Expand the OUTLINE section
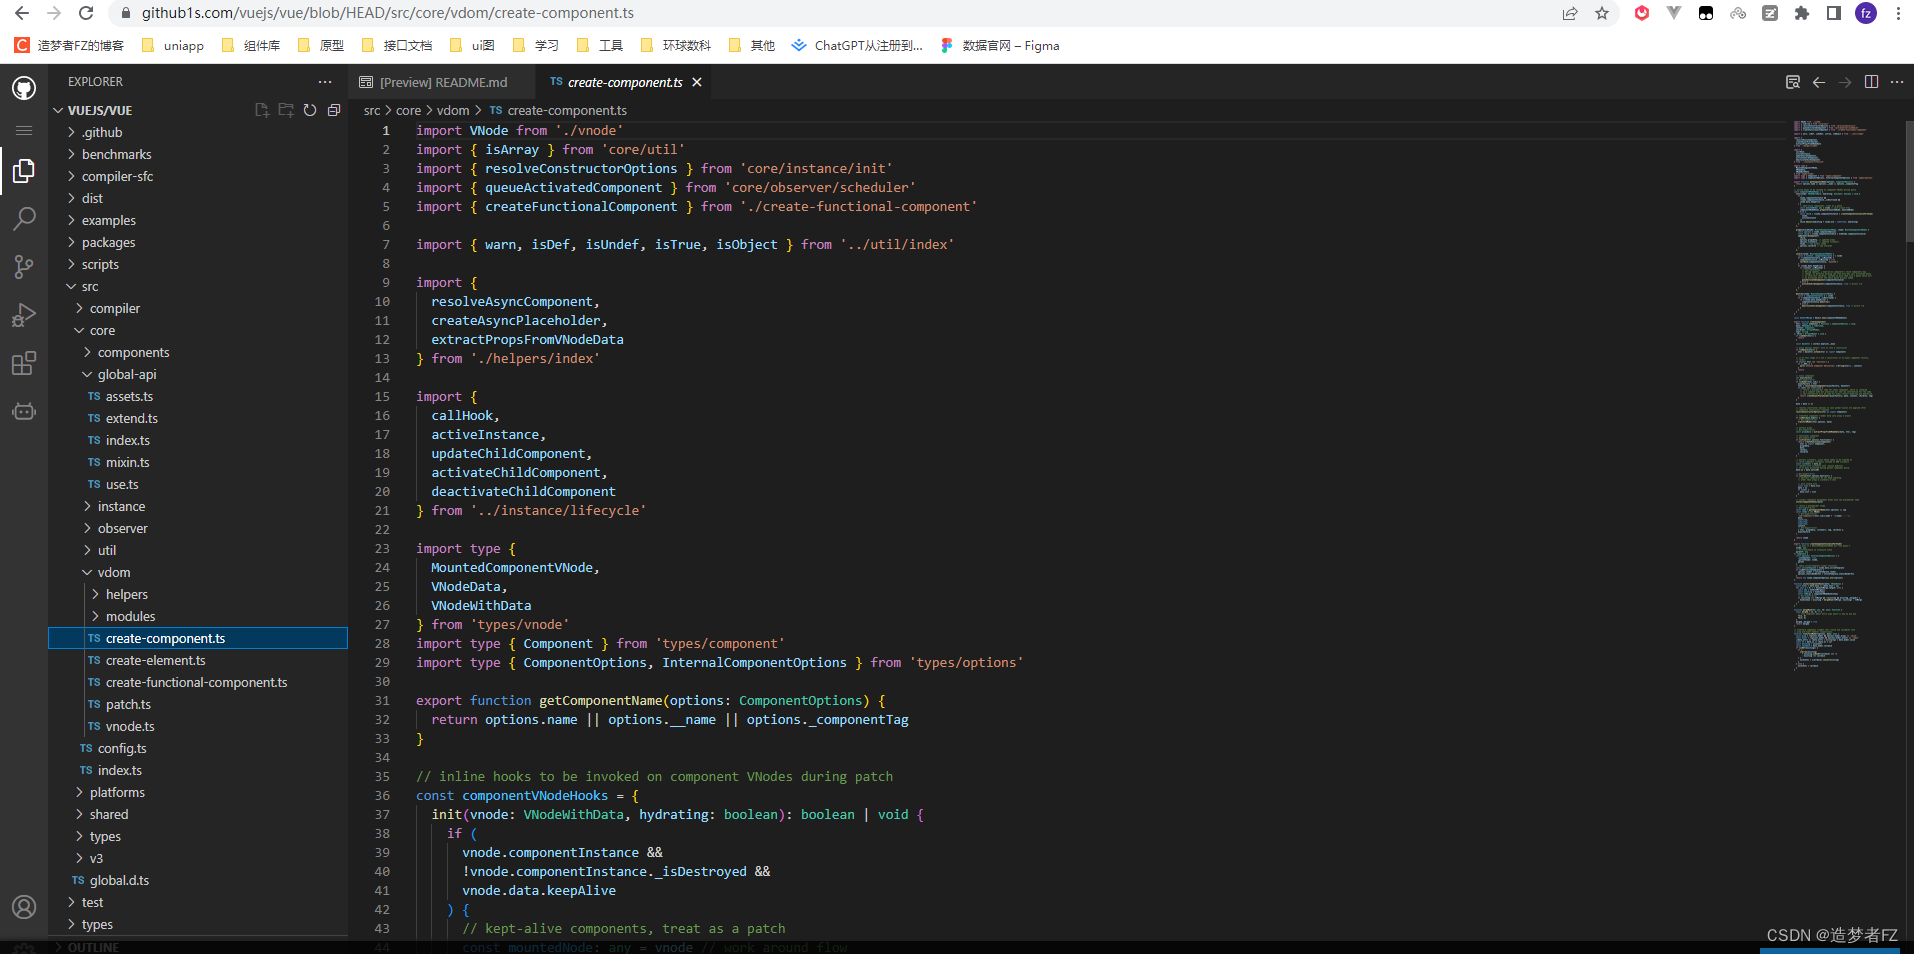 pyautogui.click(x=93, y=946)
